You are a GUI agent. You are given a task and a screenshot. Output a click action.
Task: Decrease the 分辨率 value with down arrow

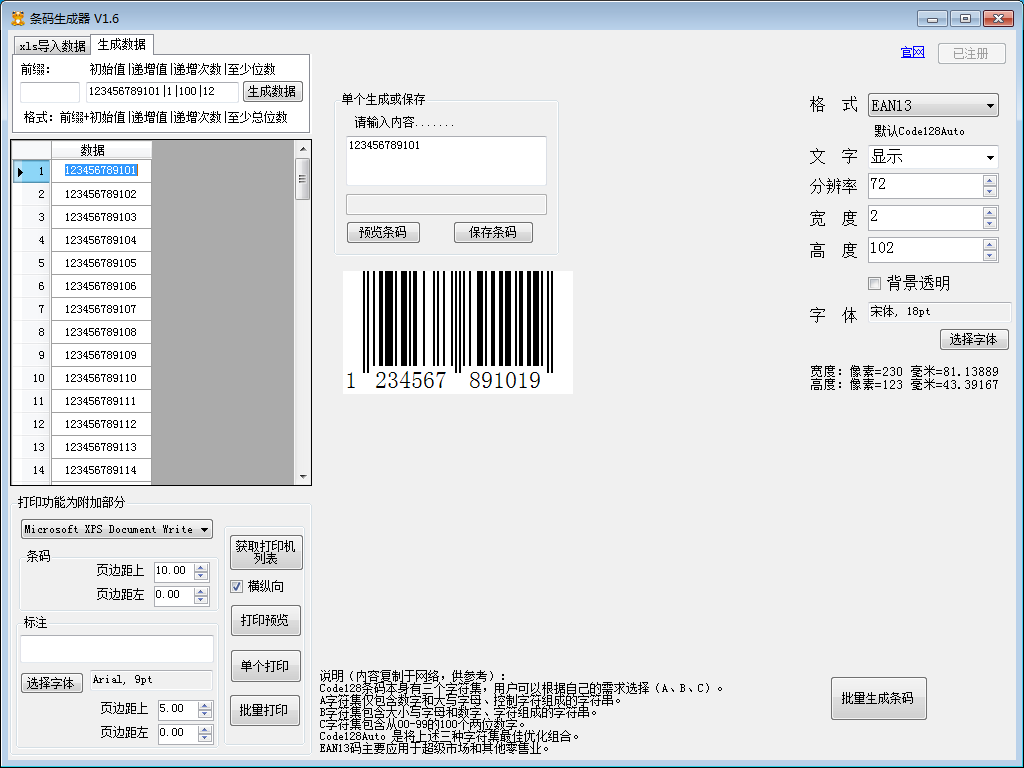click(989, 191)
